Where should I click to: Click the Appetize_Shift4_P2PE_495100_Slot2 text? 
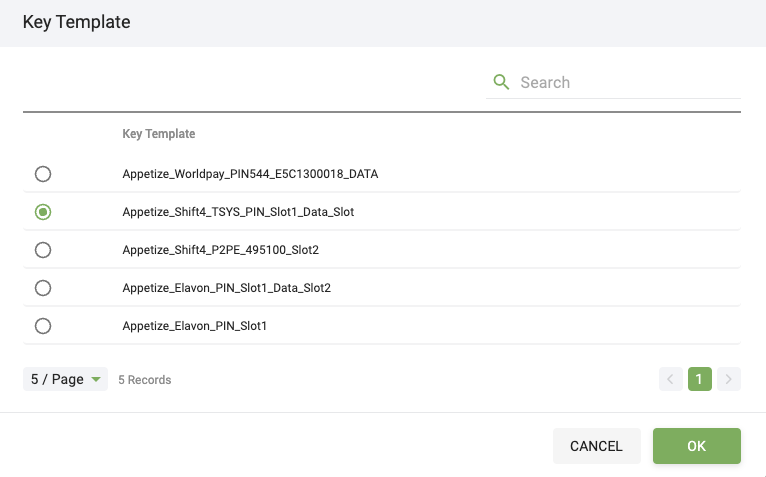tap(221, 250)
